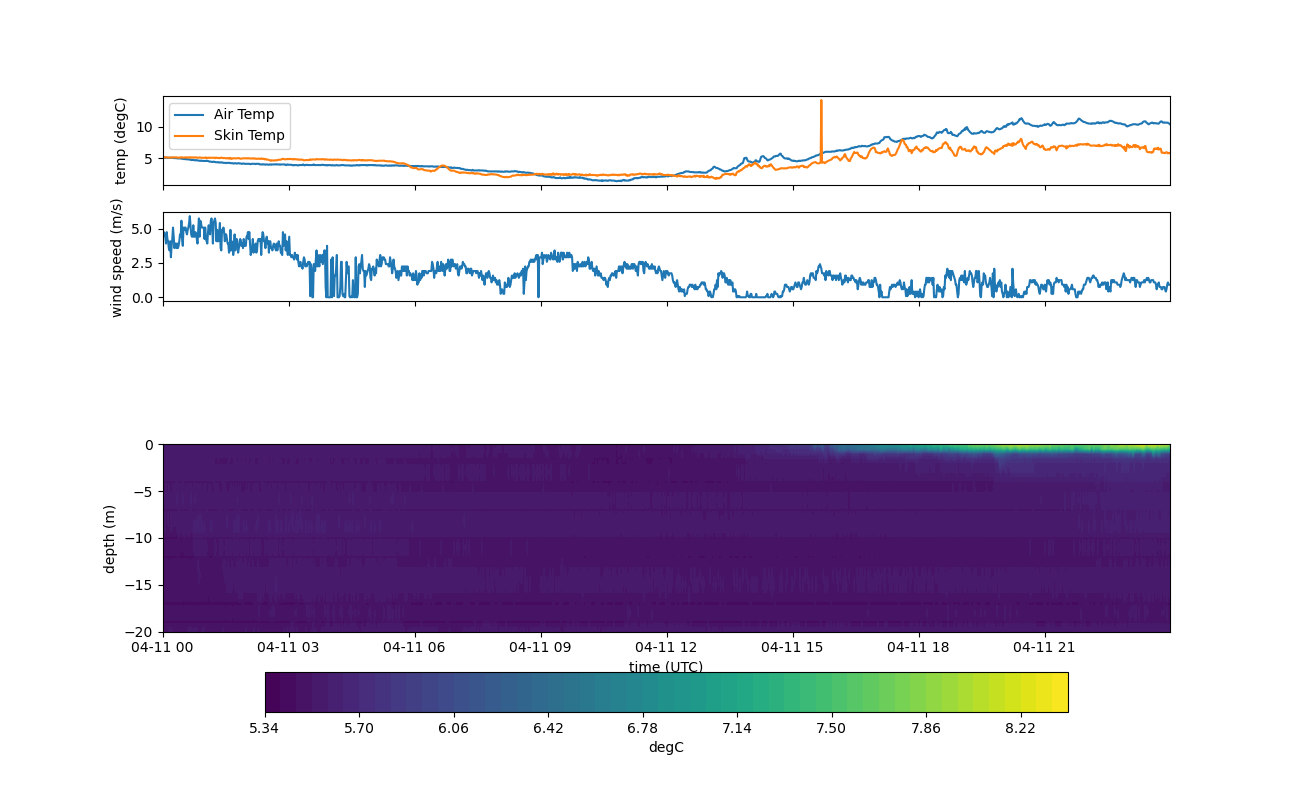Pick the 7.14 tick on the colorbar
This screenshot has width=1300, height=800.
pyautogui.click(x=737, y=712)
